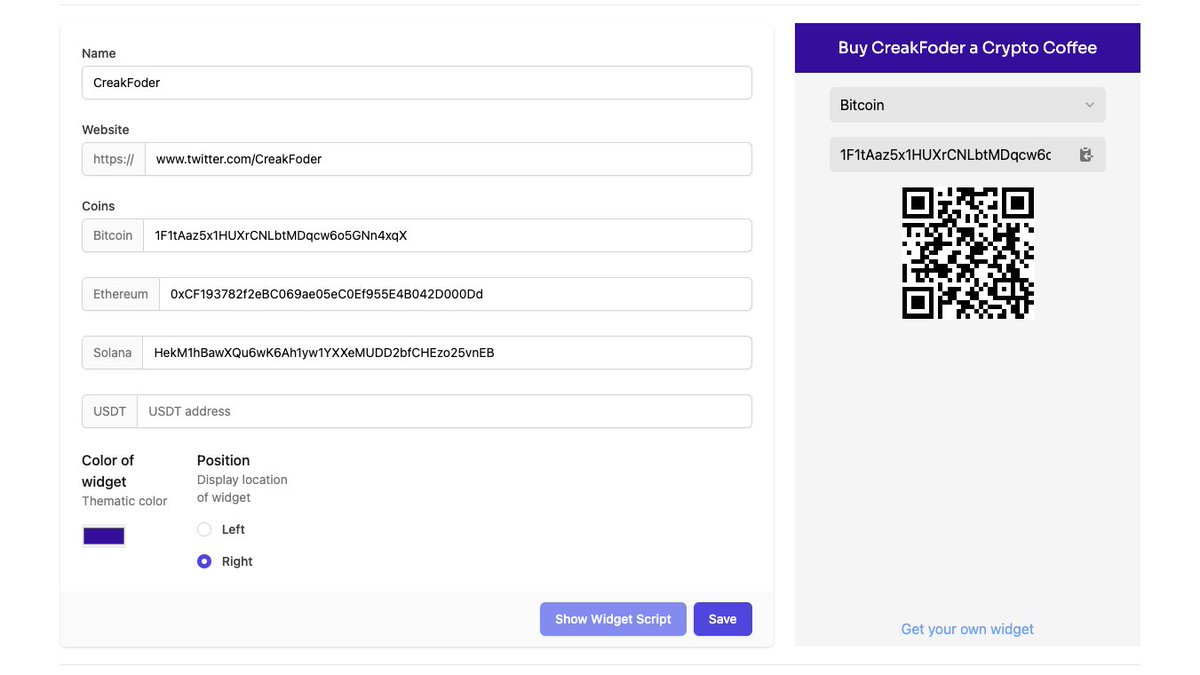Click the Solana prefix label

coord(112,353)
